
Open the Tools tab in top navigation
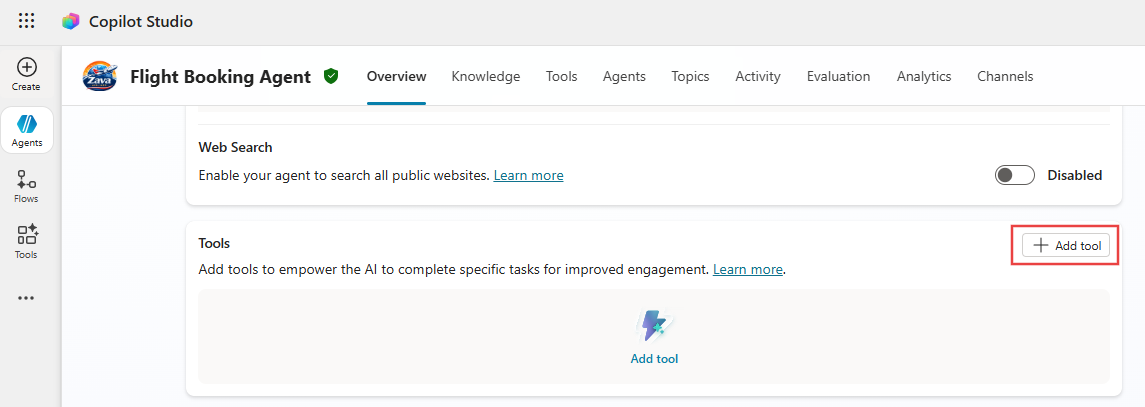pyautogui.click(x=562, y=76)
